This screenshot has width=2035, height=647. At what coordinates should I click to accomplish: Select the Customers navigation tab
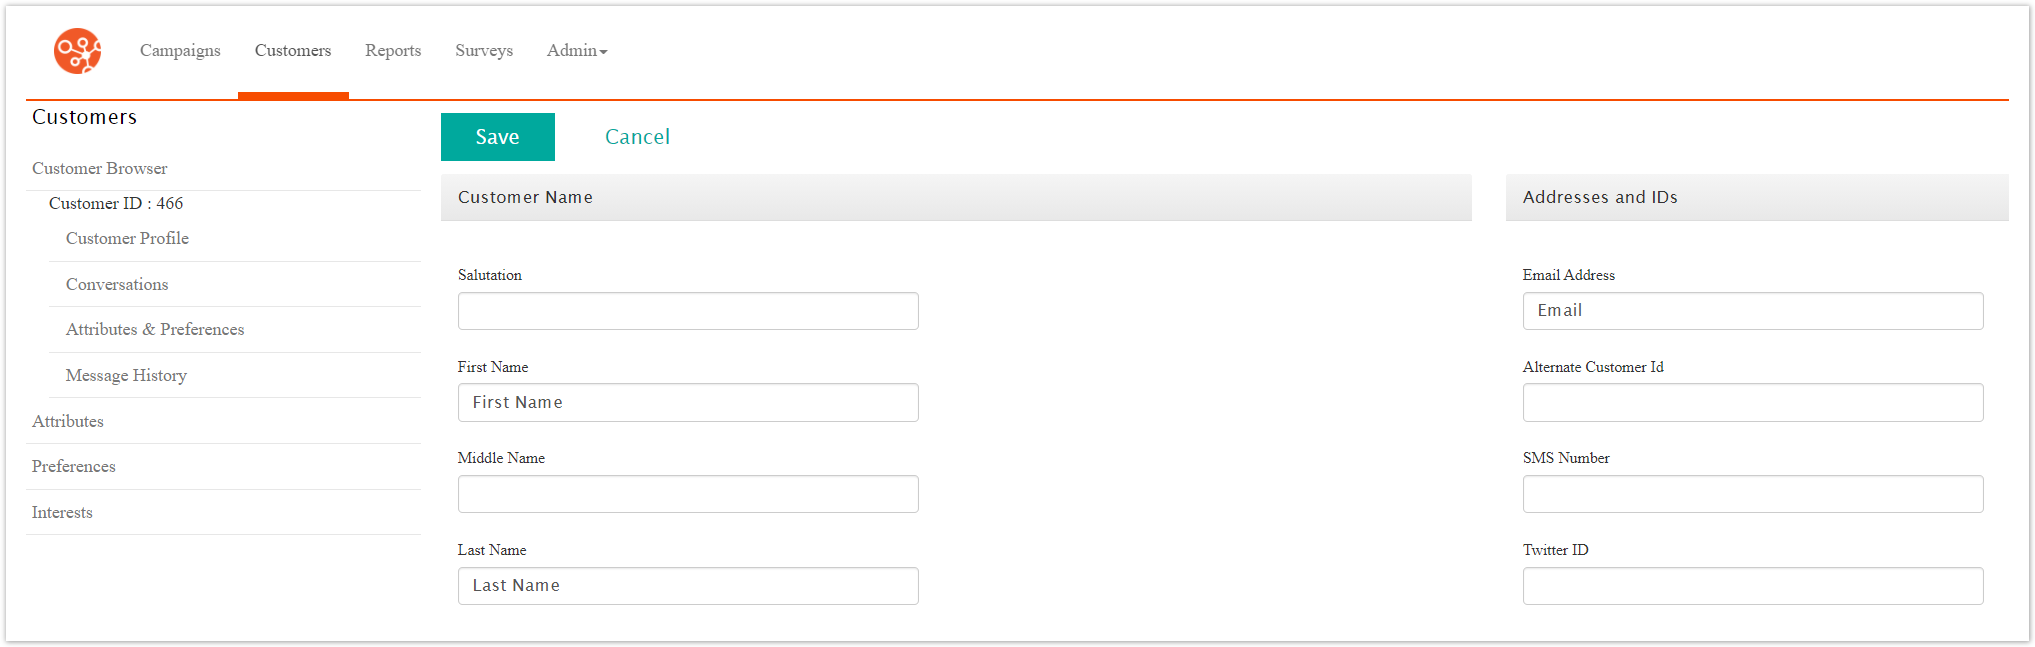point(292,50)
